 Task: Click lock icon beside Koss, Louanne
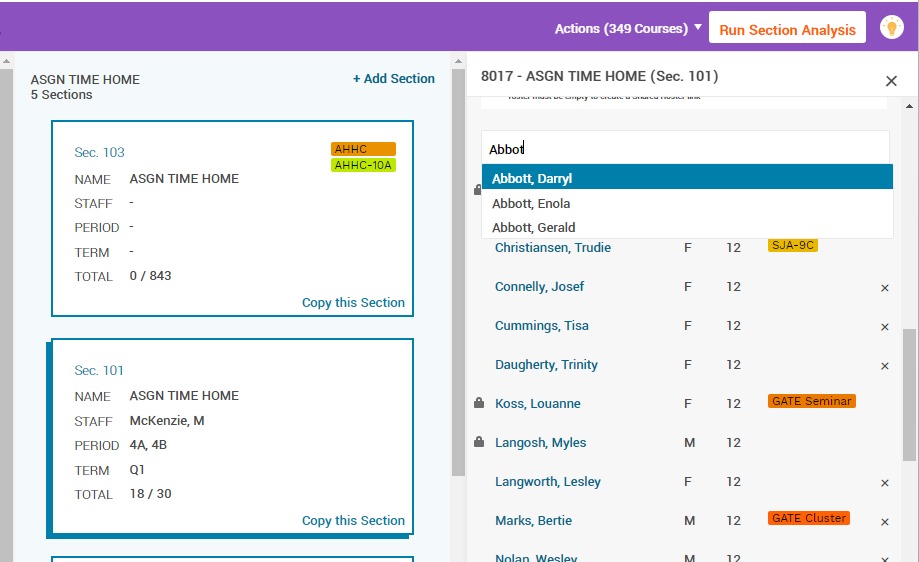click(479, 403)
